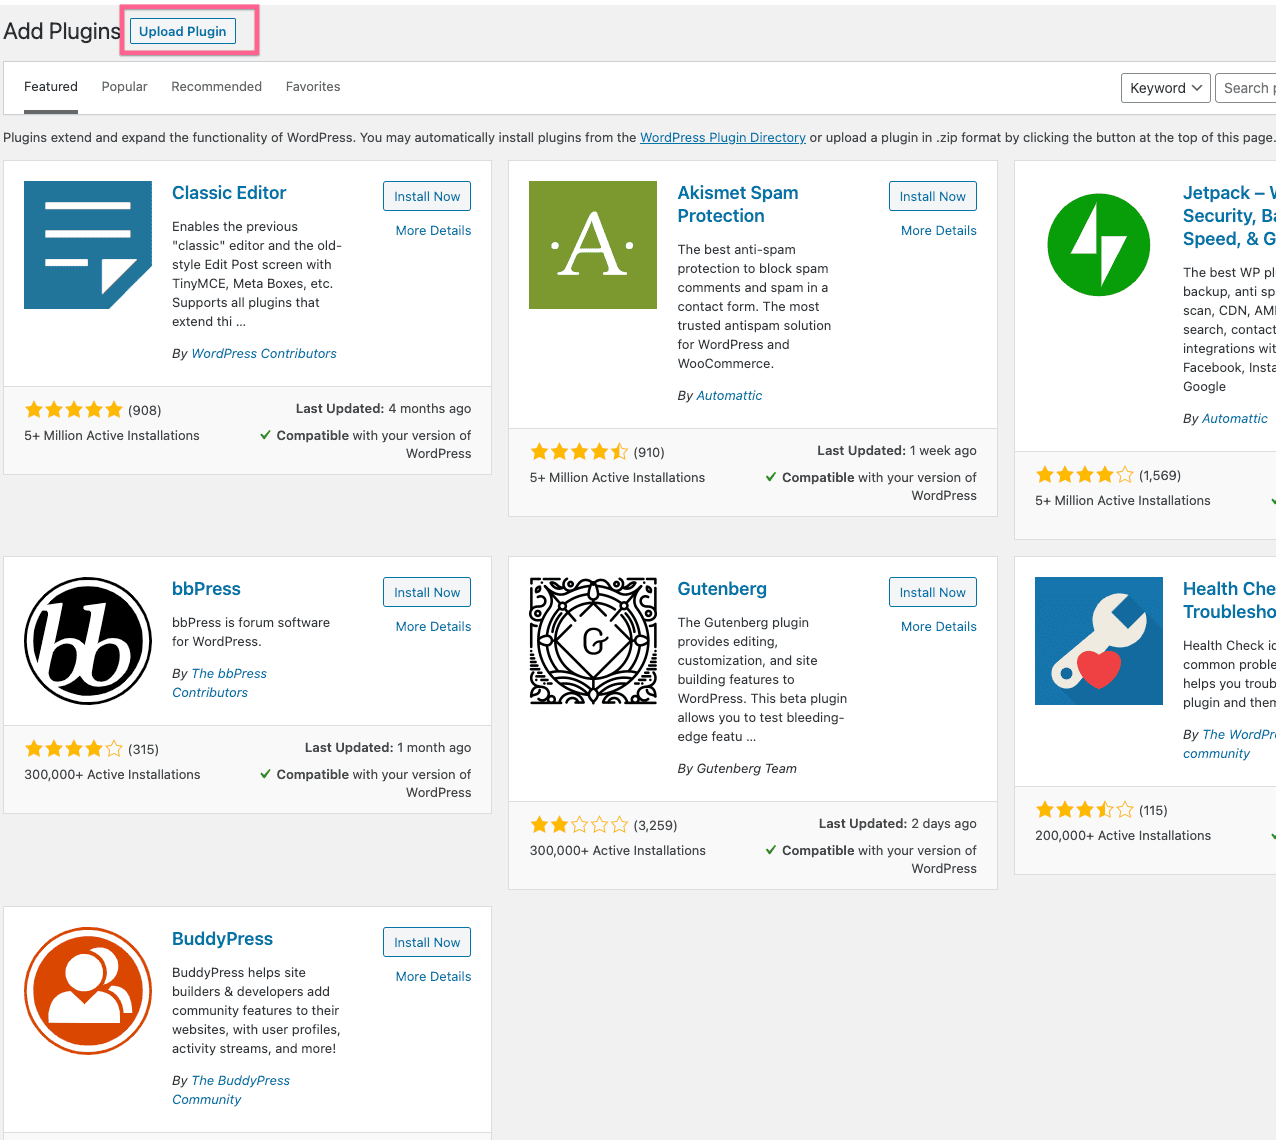View More Details for bbPress
This screenshot has height=1140, width=1276.
433,626
